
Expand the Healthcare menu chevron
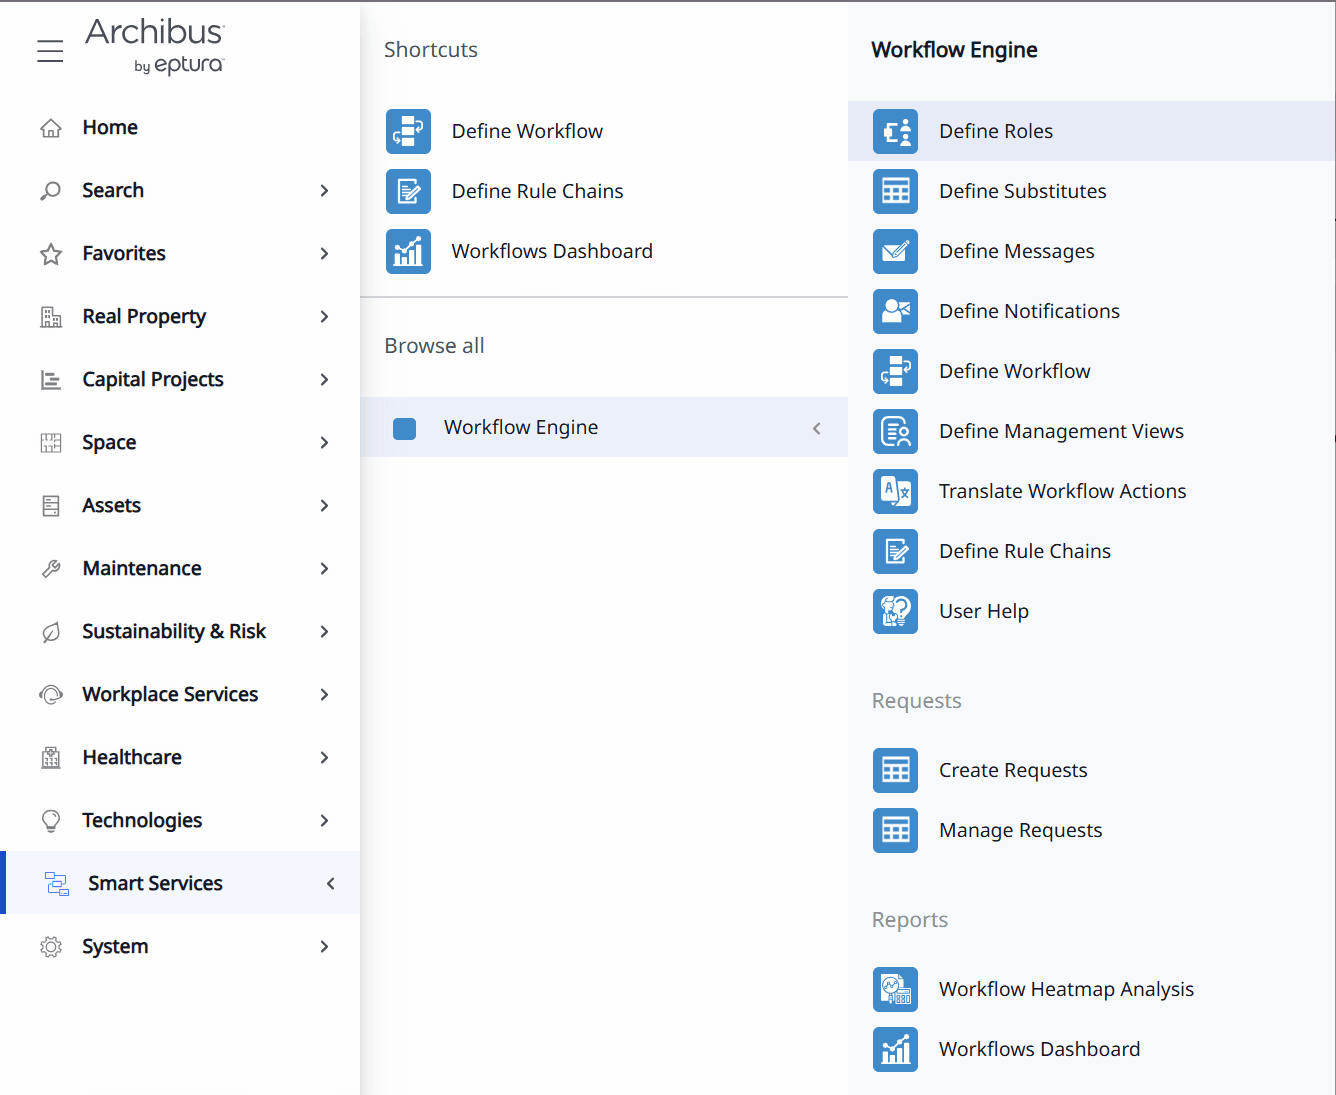tap(324, 758)
